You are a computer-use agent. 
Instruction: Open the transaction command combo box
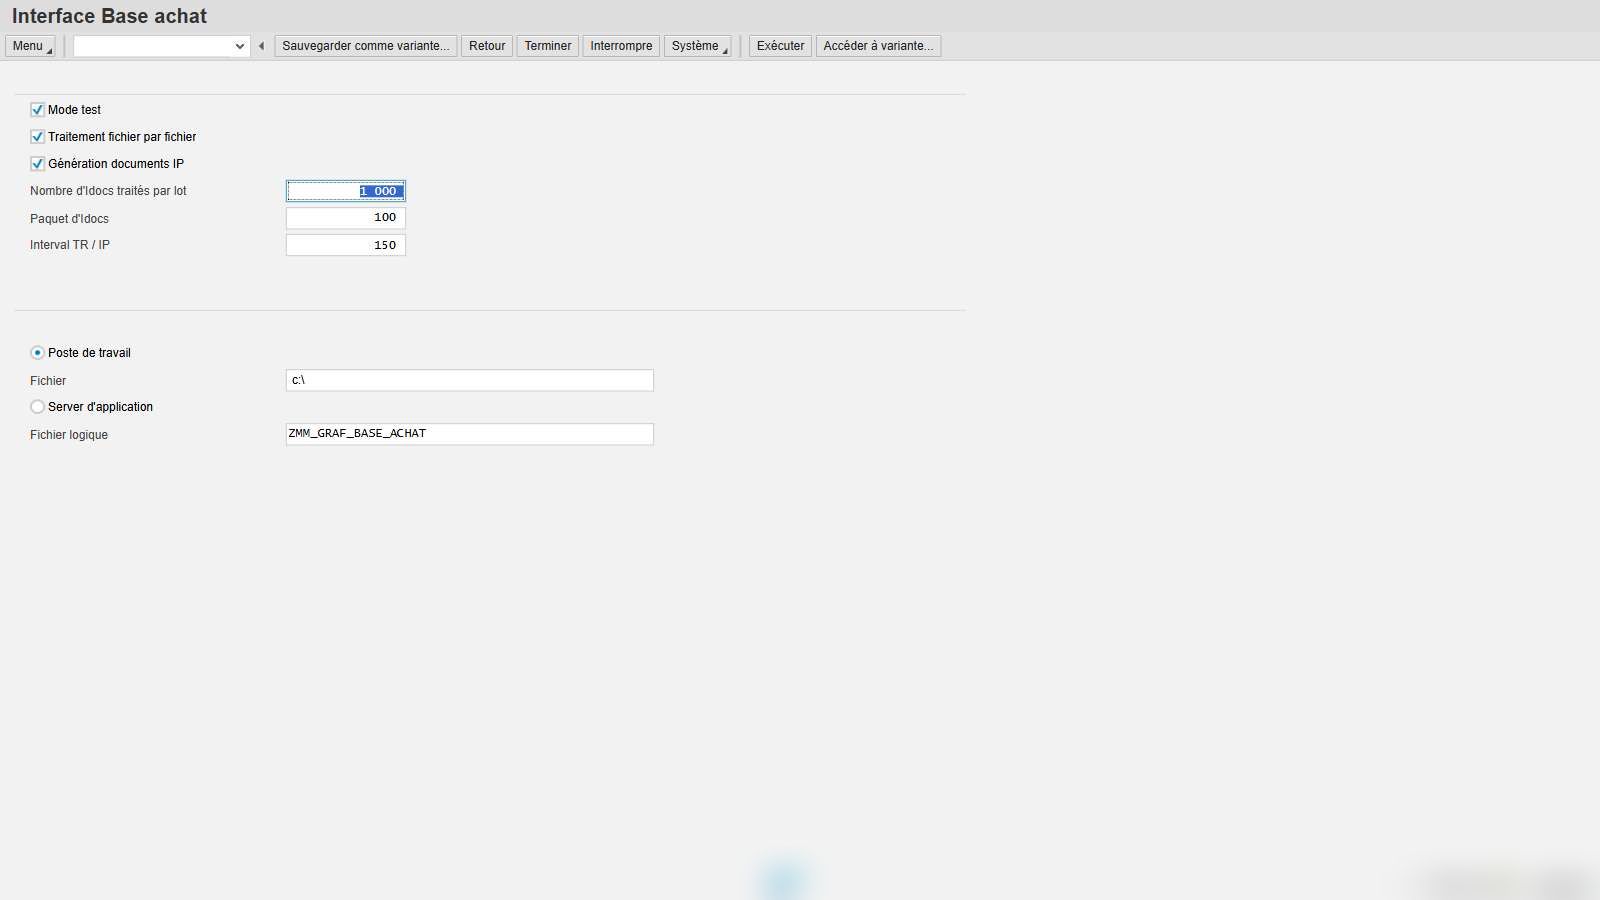[x=161, y=46]
